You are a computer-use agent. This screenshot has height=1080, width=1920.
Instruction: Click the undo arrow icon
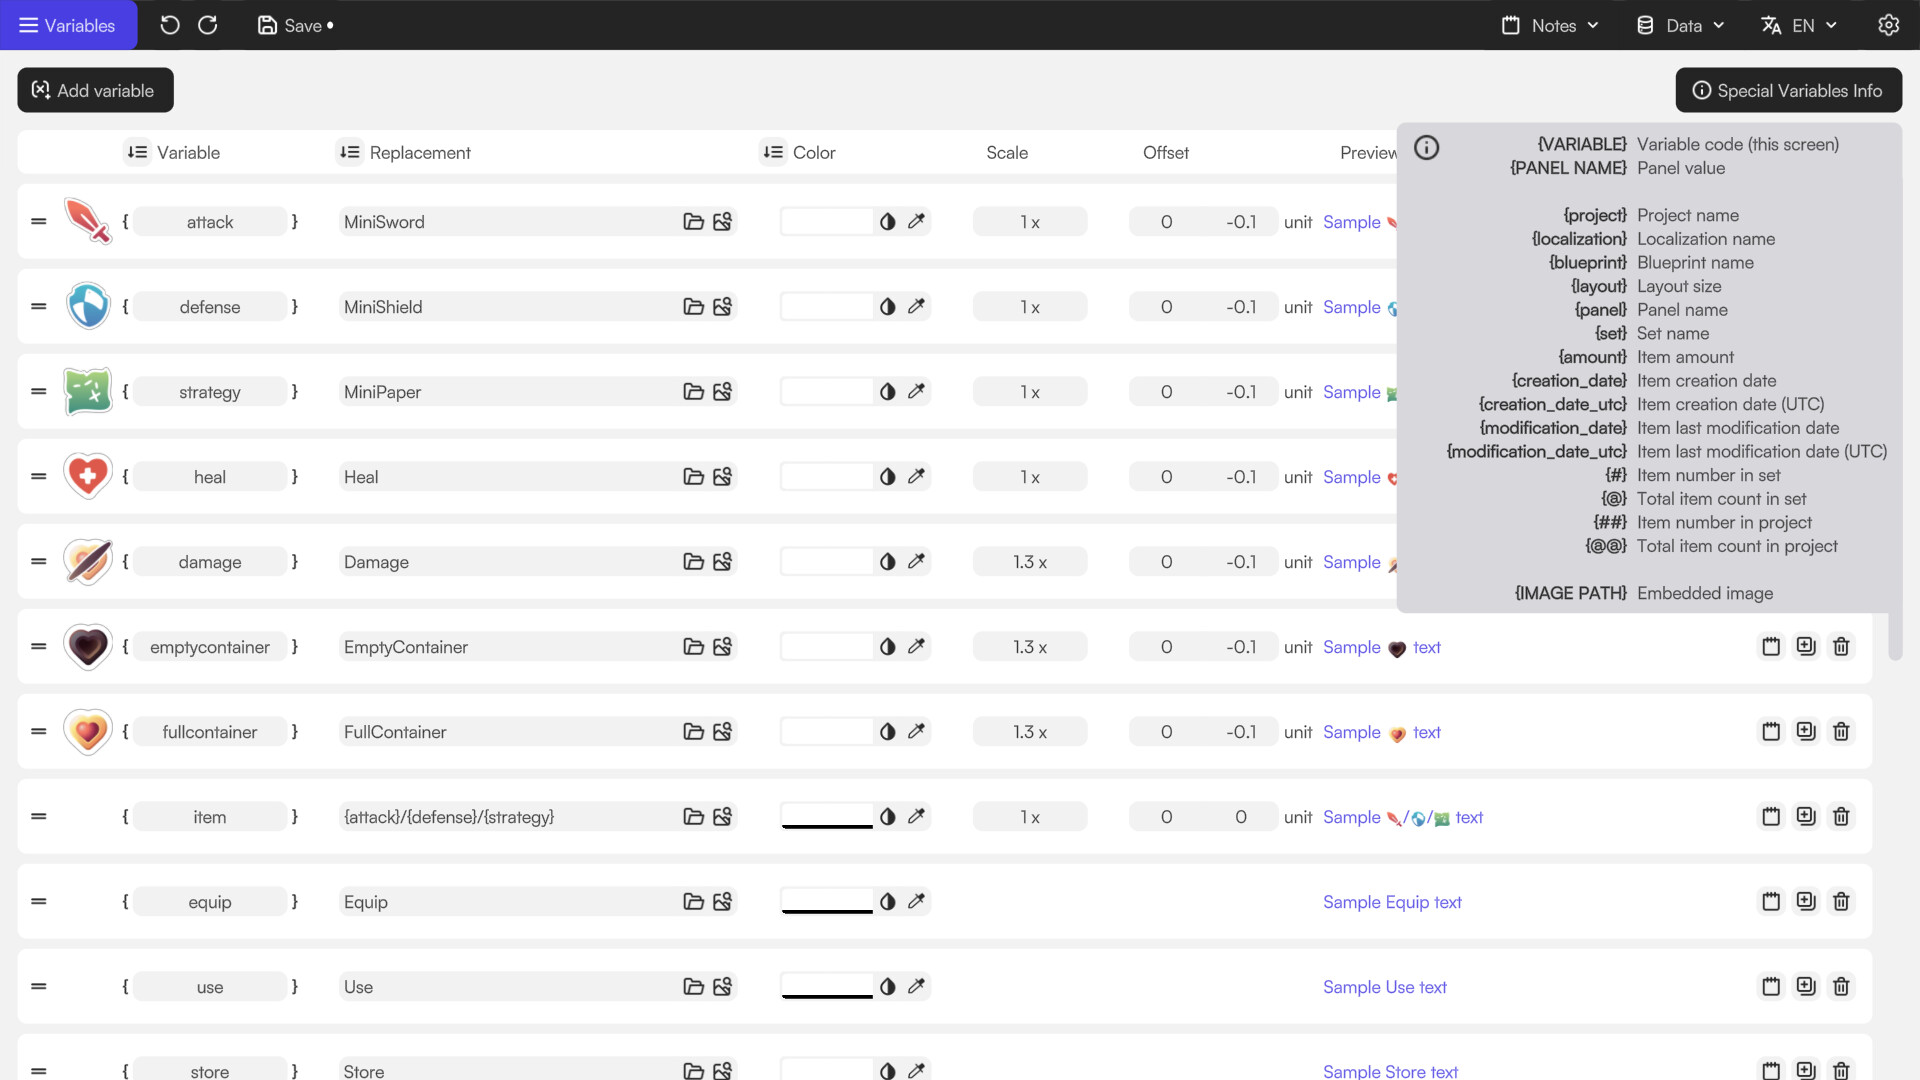point(170,25)
